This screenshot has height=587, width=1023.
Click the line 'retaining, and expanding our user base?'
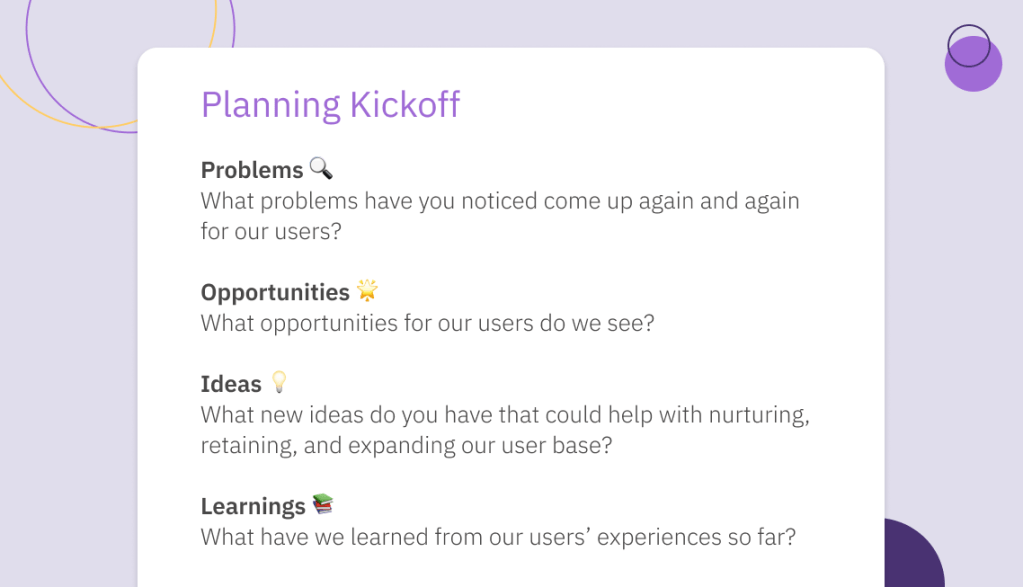[x=406, y=445]
